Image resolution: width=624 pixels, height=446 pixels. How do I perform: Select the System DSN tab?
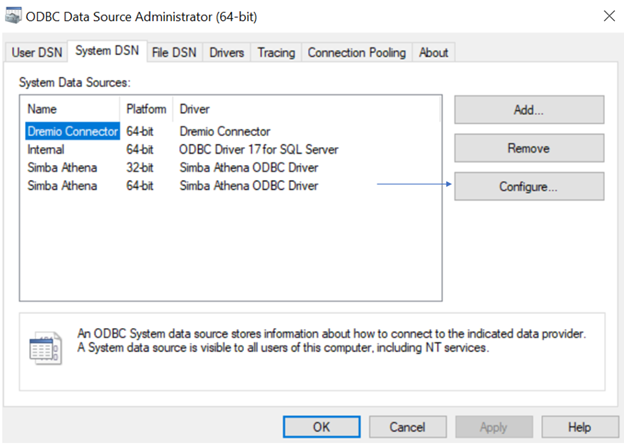[105, 52]
